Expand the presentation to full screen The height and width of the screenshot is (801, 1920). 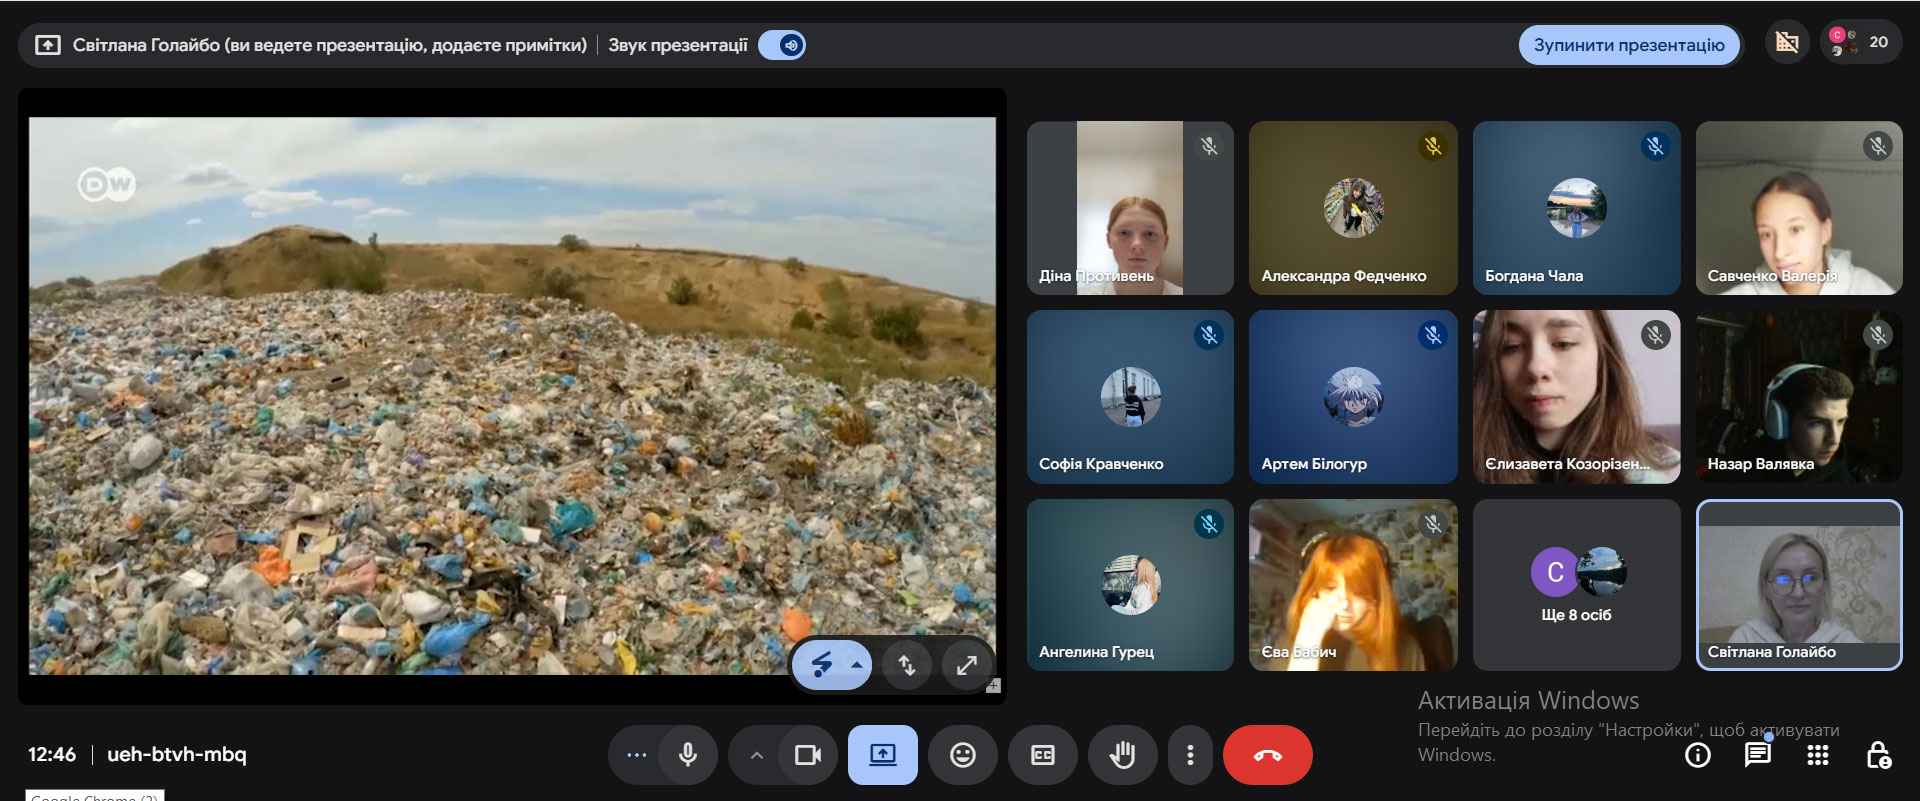click(x=966, y=665)
